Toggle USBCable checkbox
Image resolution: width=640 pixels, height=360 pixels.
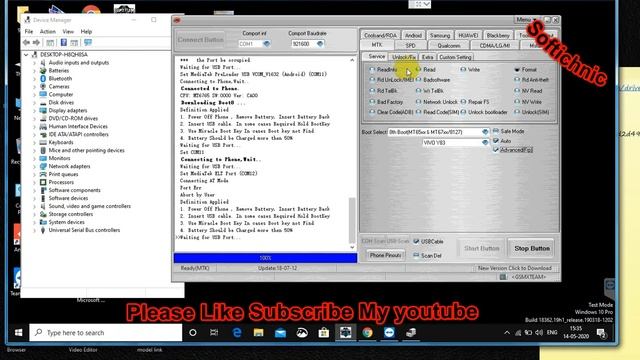pos(416,241)
